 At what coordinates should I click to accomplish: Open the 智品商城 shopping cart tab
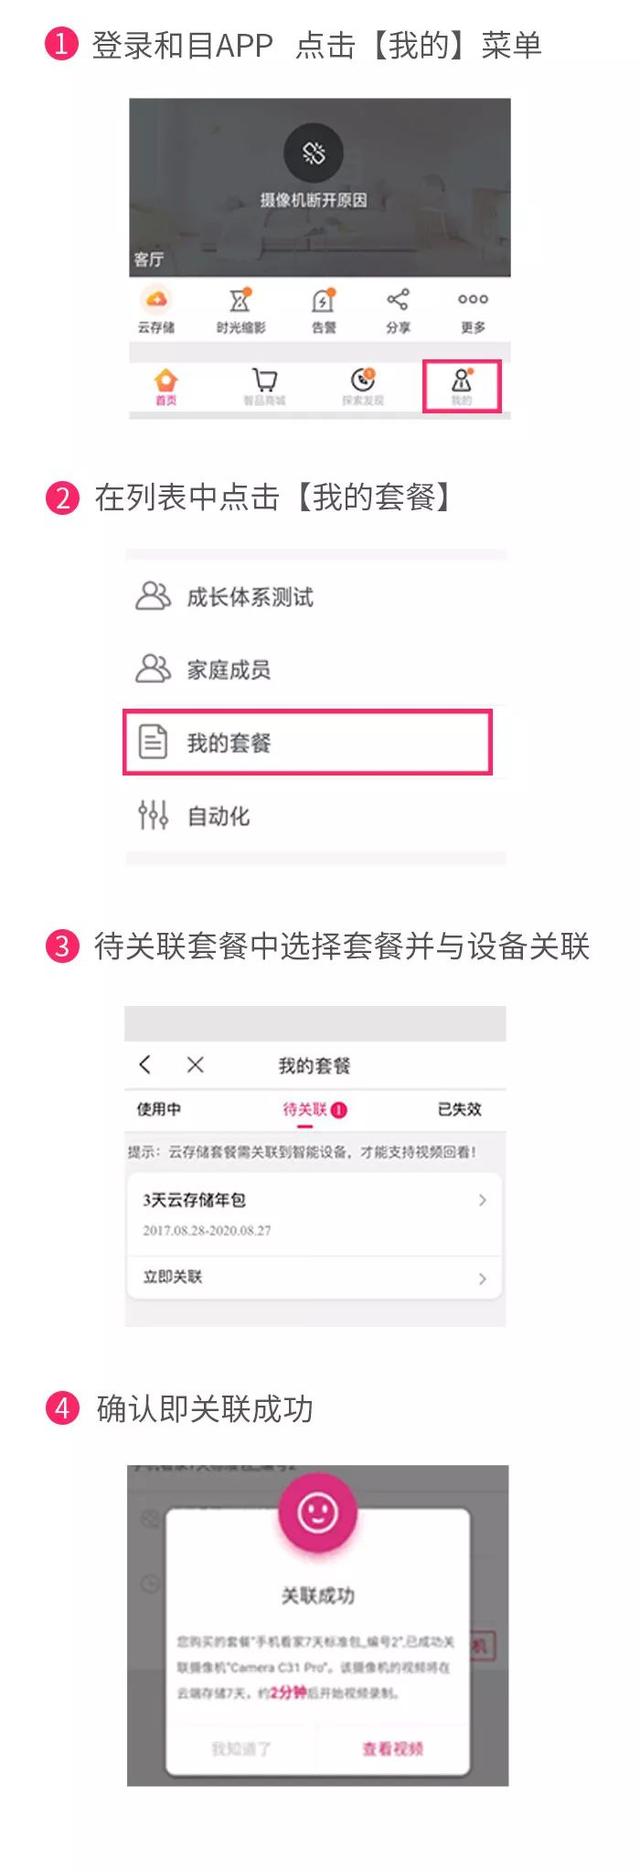265,381
